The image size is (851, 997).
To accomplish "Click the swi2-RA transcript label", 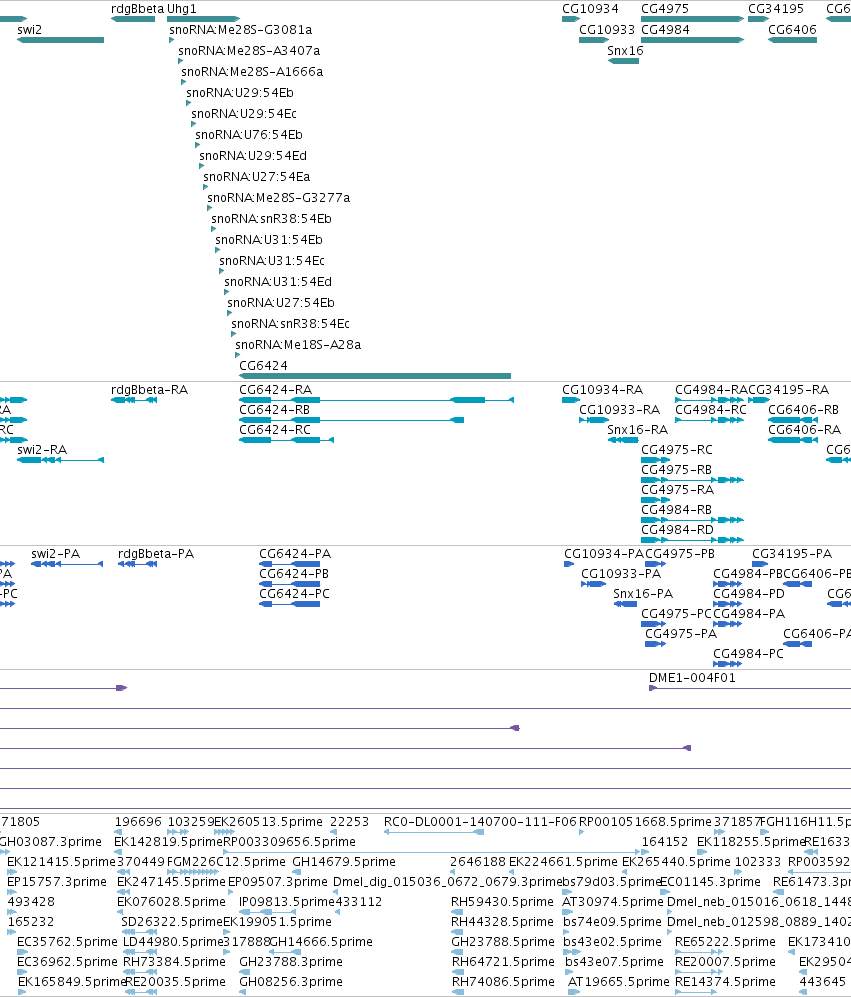I will (42, 450).
